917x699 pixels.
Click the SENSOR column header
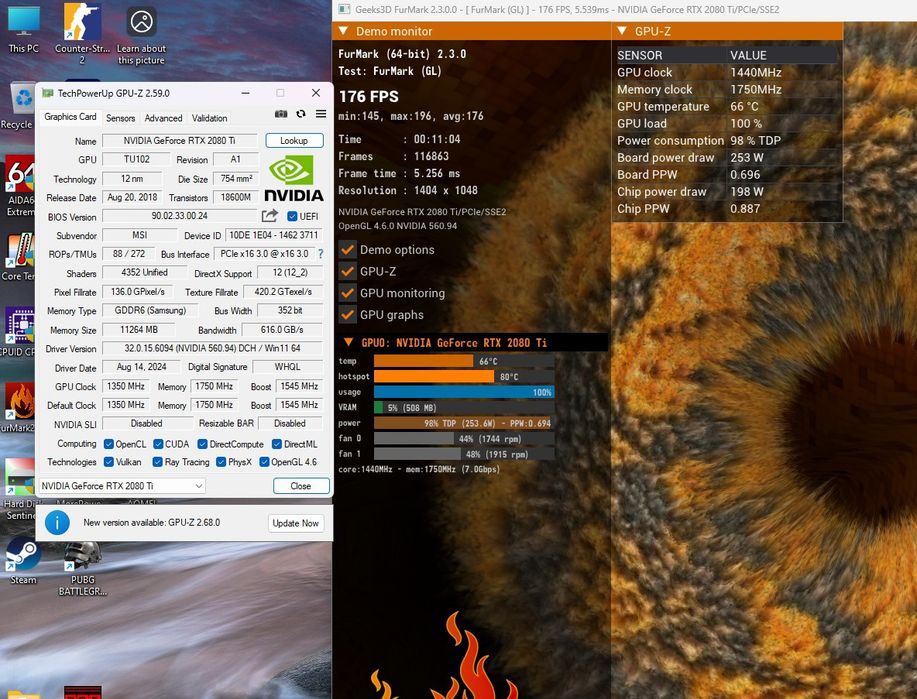pyautogui.click(x=640, y=55)
